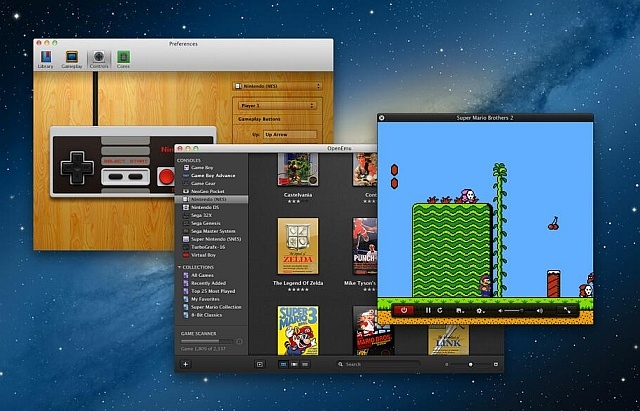Image resolution: width=640 pixels, height=411 pixels.
Task: Open the Super Mario Collection
Action: [x=211, y=307]
